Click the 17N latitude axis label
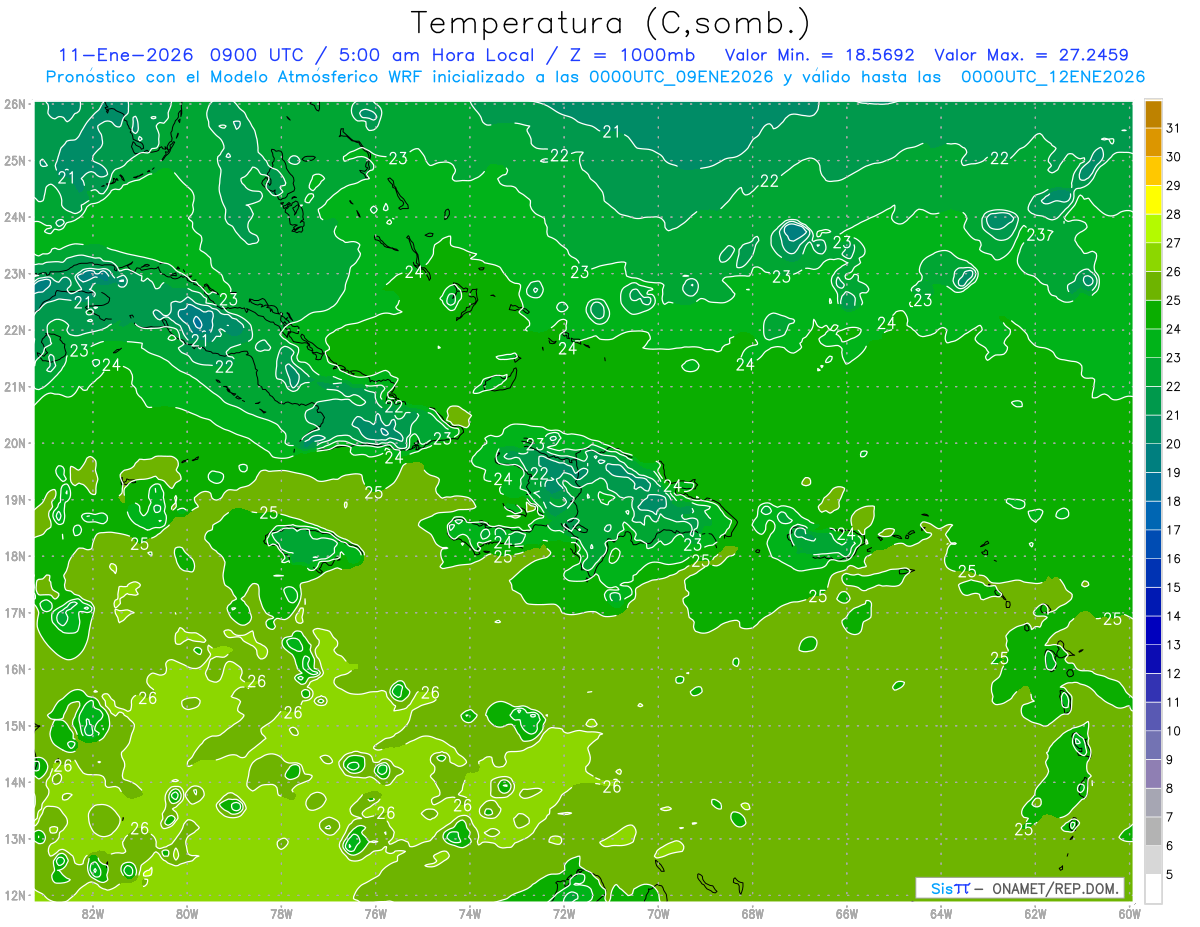The width and height of the screenshot is (1200, 927). 14,613
